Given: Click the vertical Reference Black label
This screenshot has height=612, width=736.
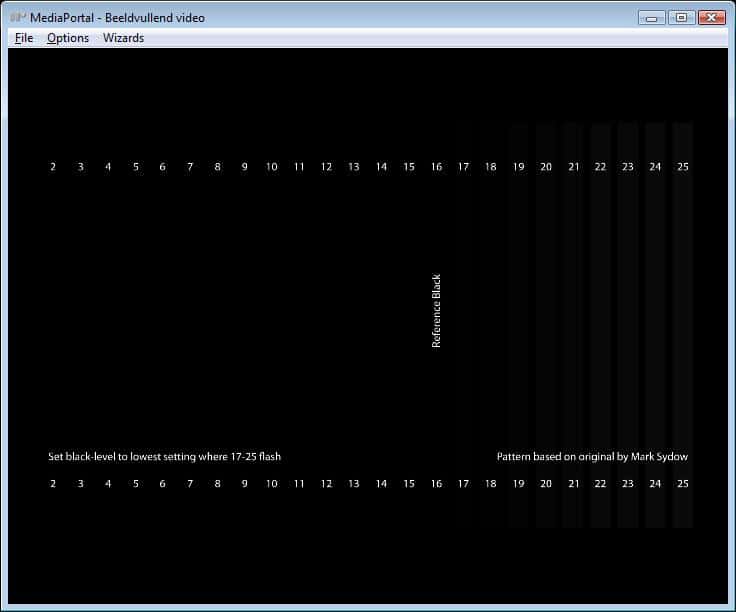Looking at the screenshot, I should 436,311.
